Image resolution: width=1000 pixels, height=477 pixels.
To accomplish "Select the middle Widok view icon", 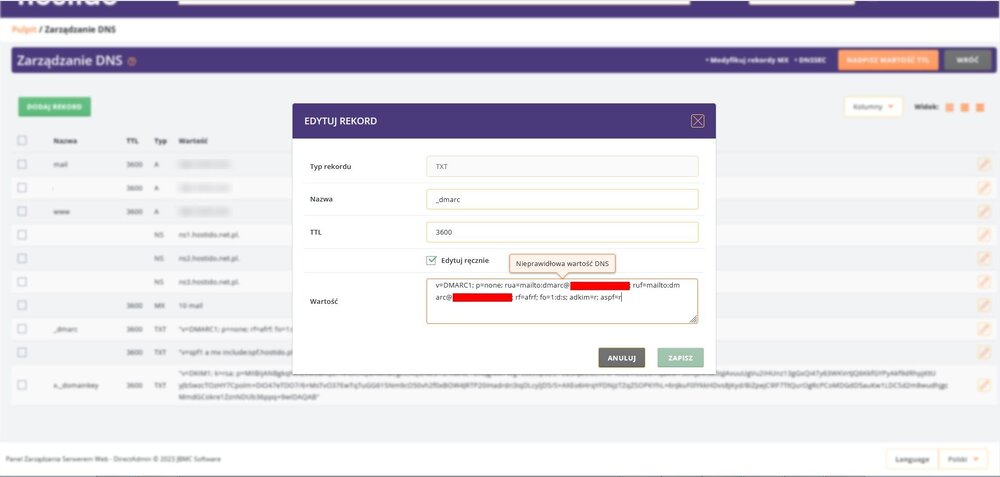I will tap(965, 107).
